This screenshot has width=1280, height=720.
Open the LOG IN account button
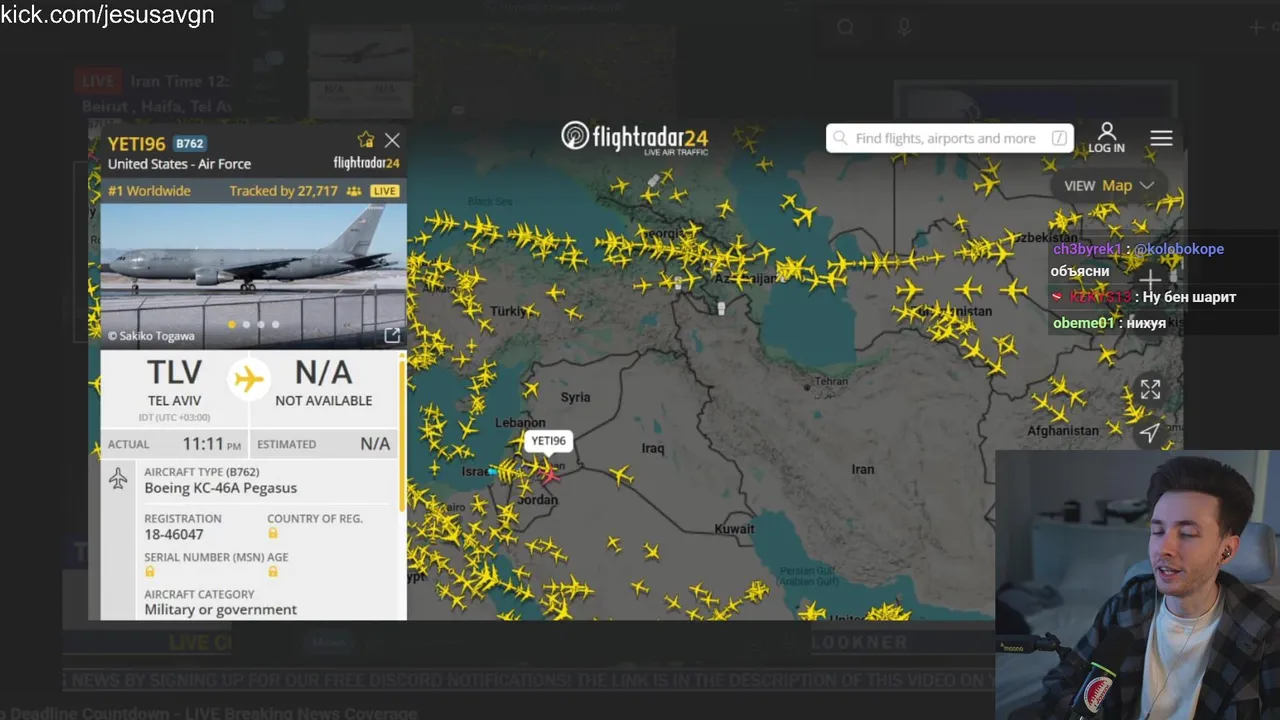point(1106,138)
